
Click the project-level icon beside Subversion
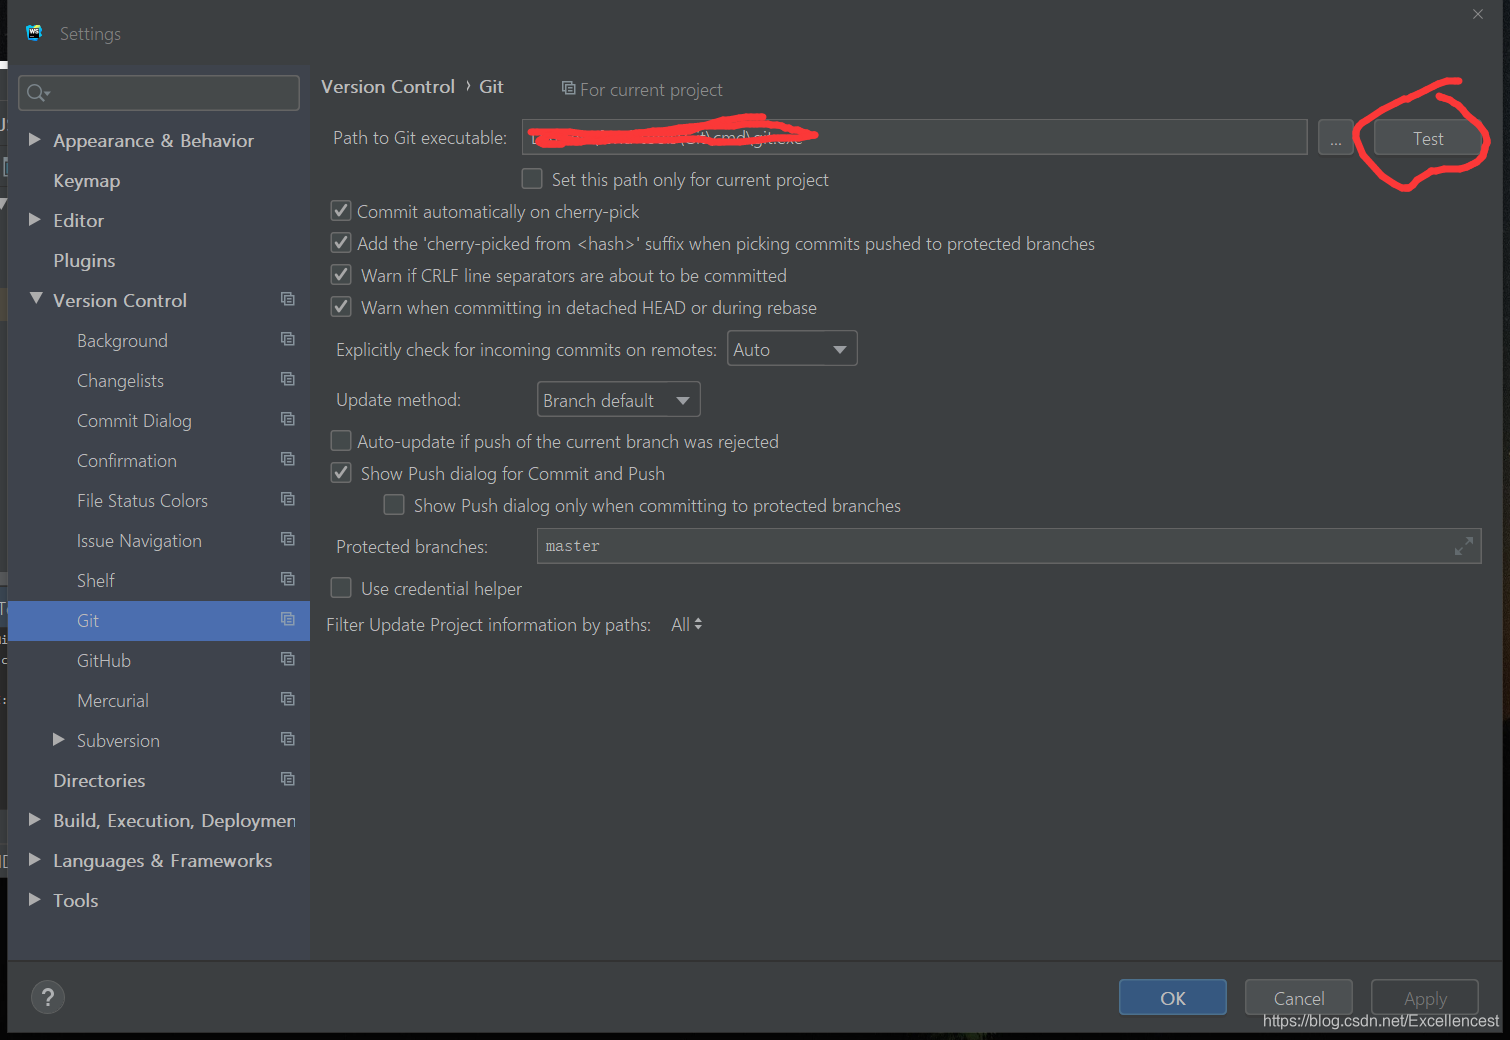[x=288, y=739]
